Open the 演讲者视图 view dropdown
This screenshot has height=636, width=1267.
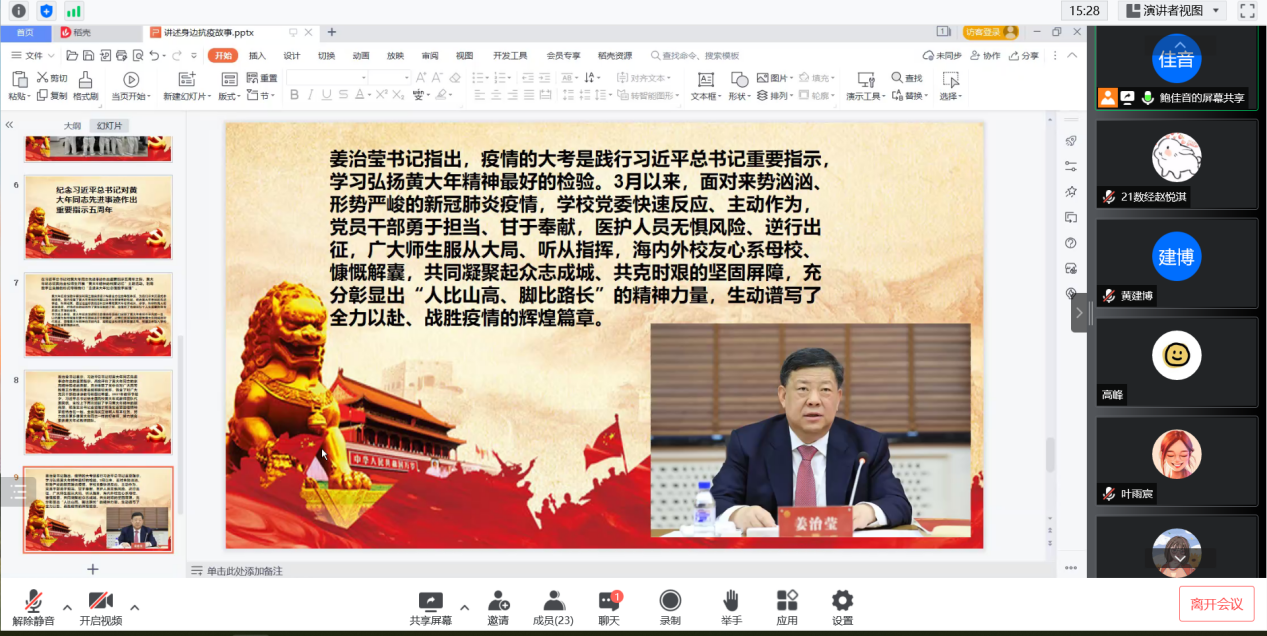(x=1173, y=11)
